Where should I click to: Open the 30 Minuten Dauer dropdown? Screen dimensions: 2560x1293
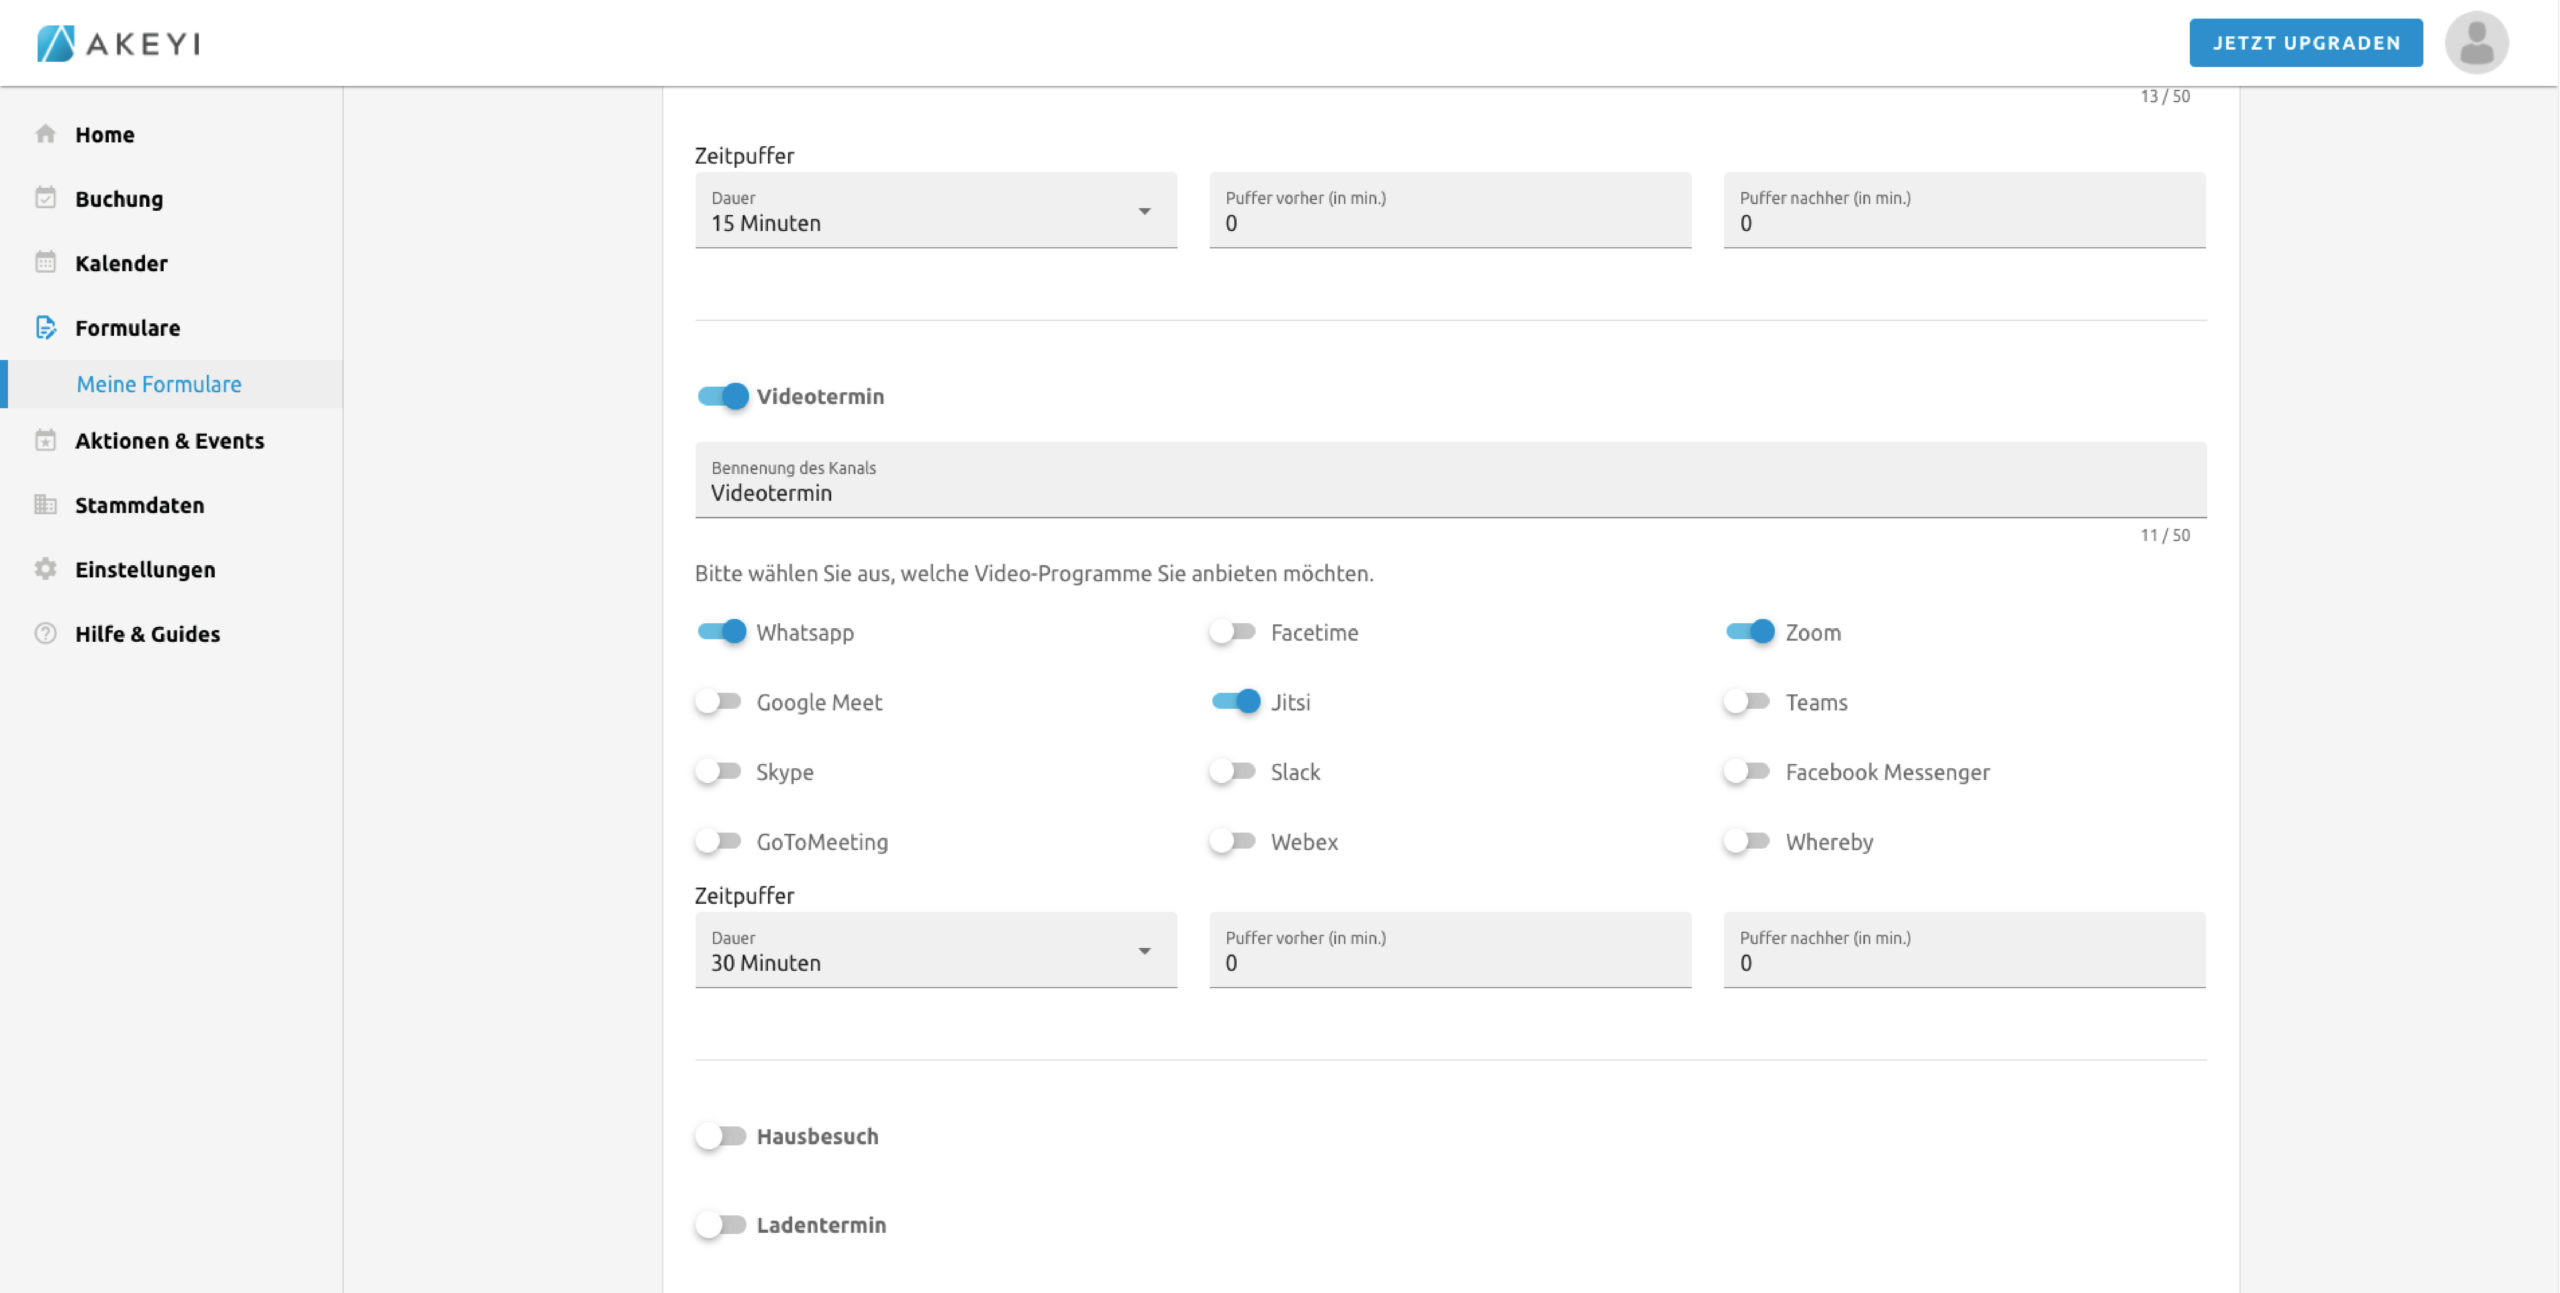coord(935,951)
